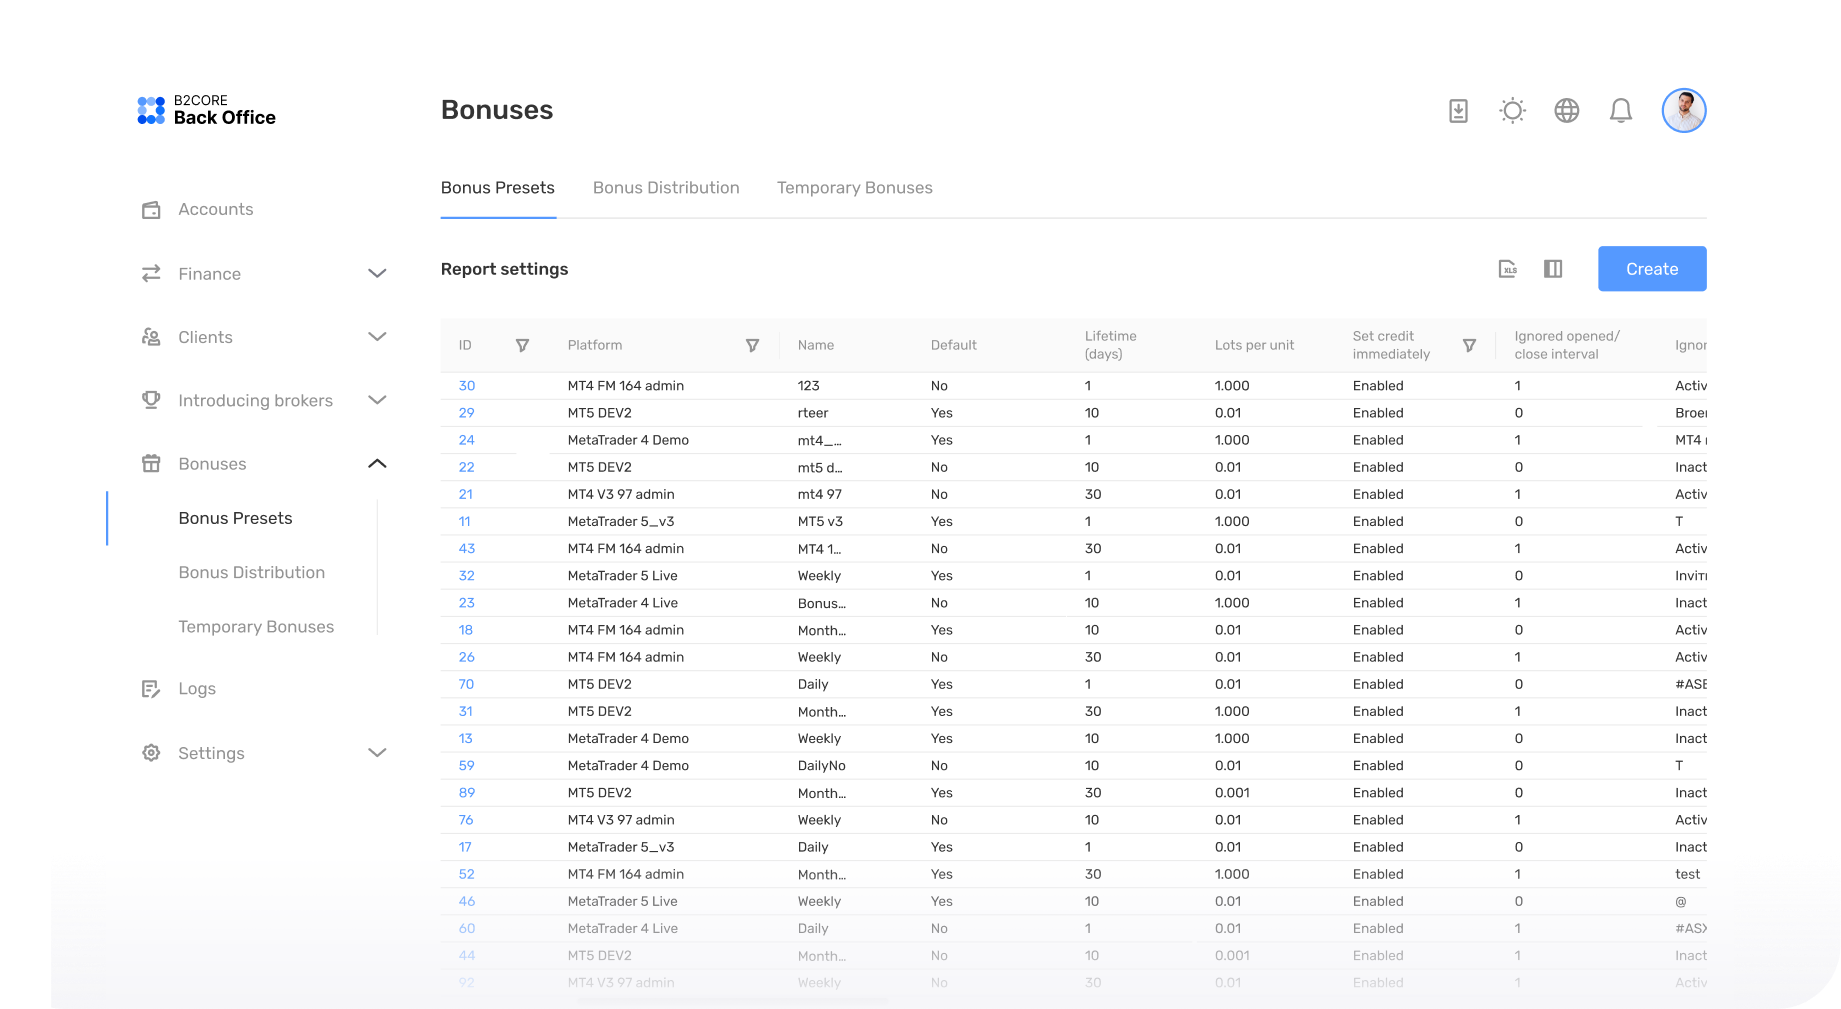Switch to Temporary Bonuses tab

855,188
